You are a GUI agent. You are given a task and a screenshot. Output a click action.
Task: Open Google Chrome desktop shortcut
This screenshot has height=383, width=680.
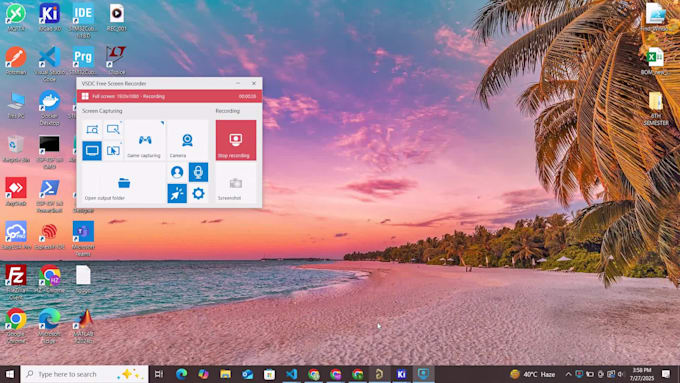coord(16,326)
